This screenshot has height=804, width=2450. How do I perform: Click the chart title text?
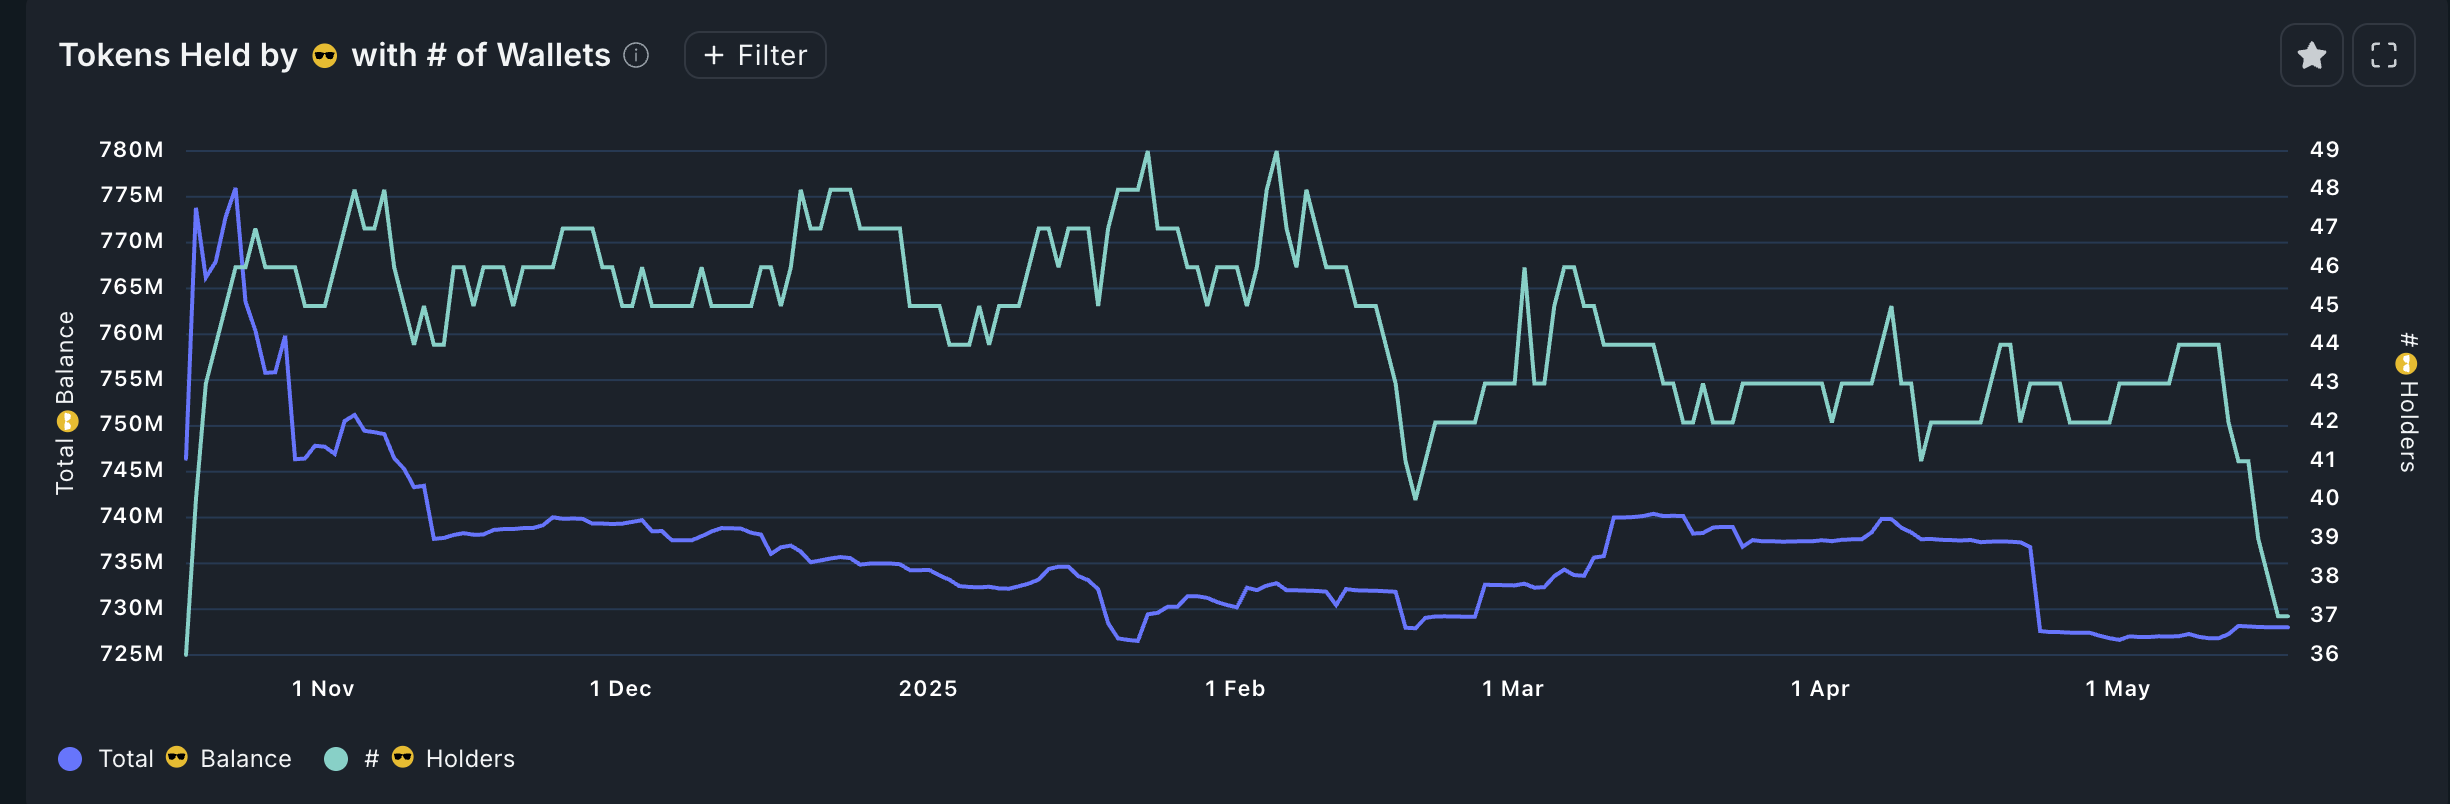point(178,55)
